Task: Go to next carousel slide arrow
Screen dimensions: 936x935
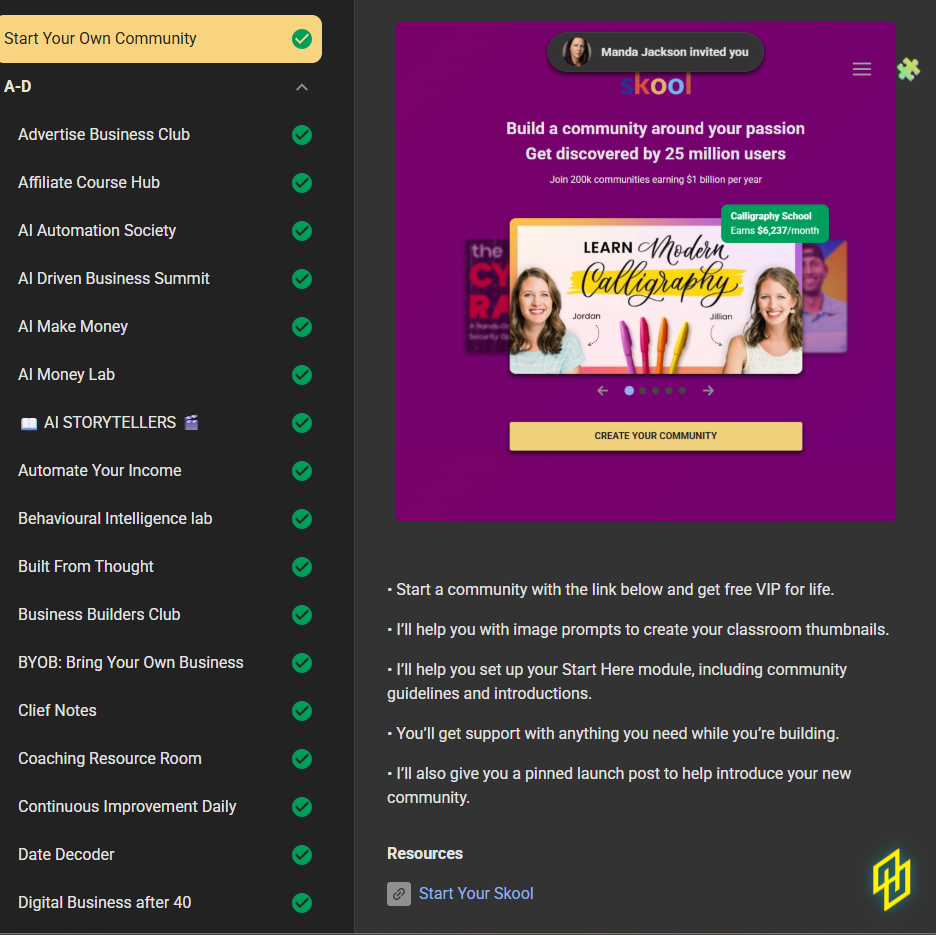Action: pyautogui.click(x=708, y=390)
